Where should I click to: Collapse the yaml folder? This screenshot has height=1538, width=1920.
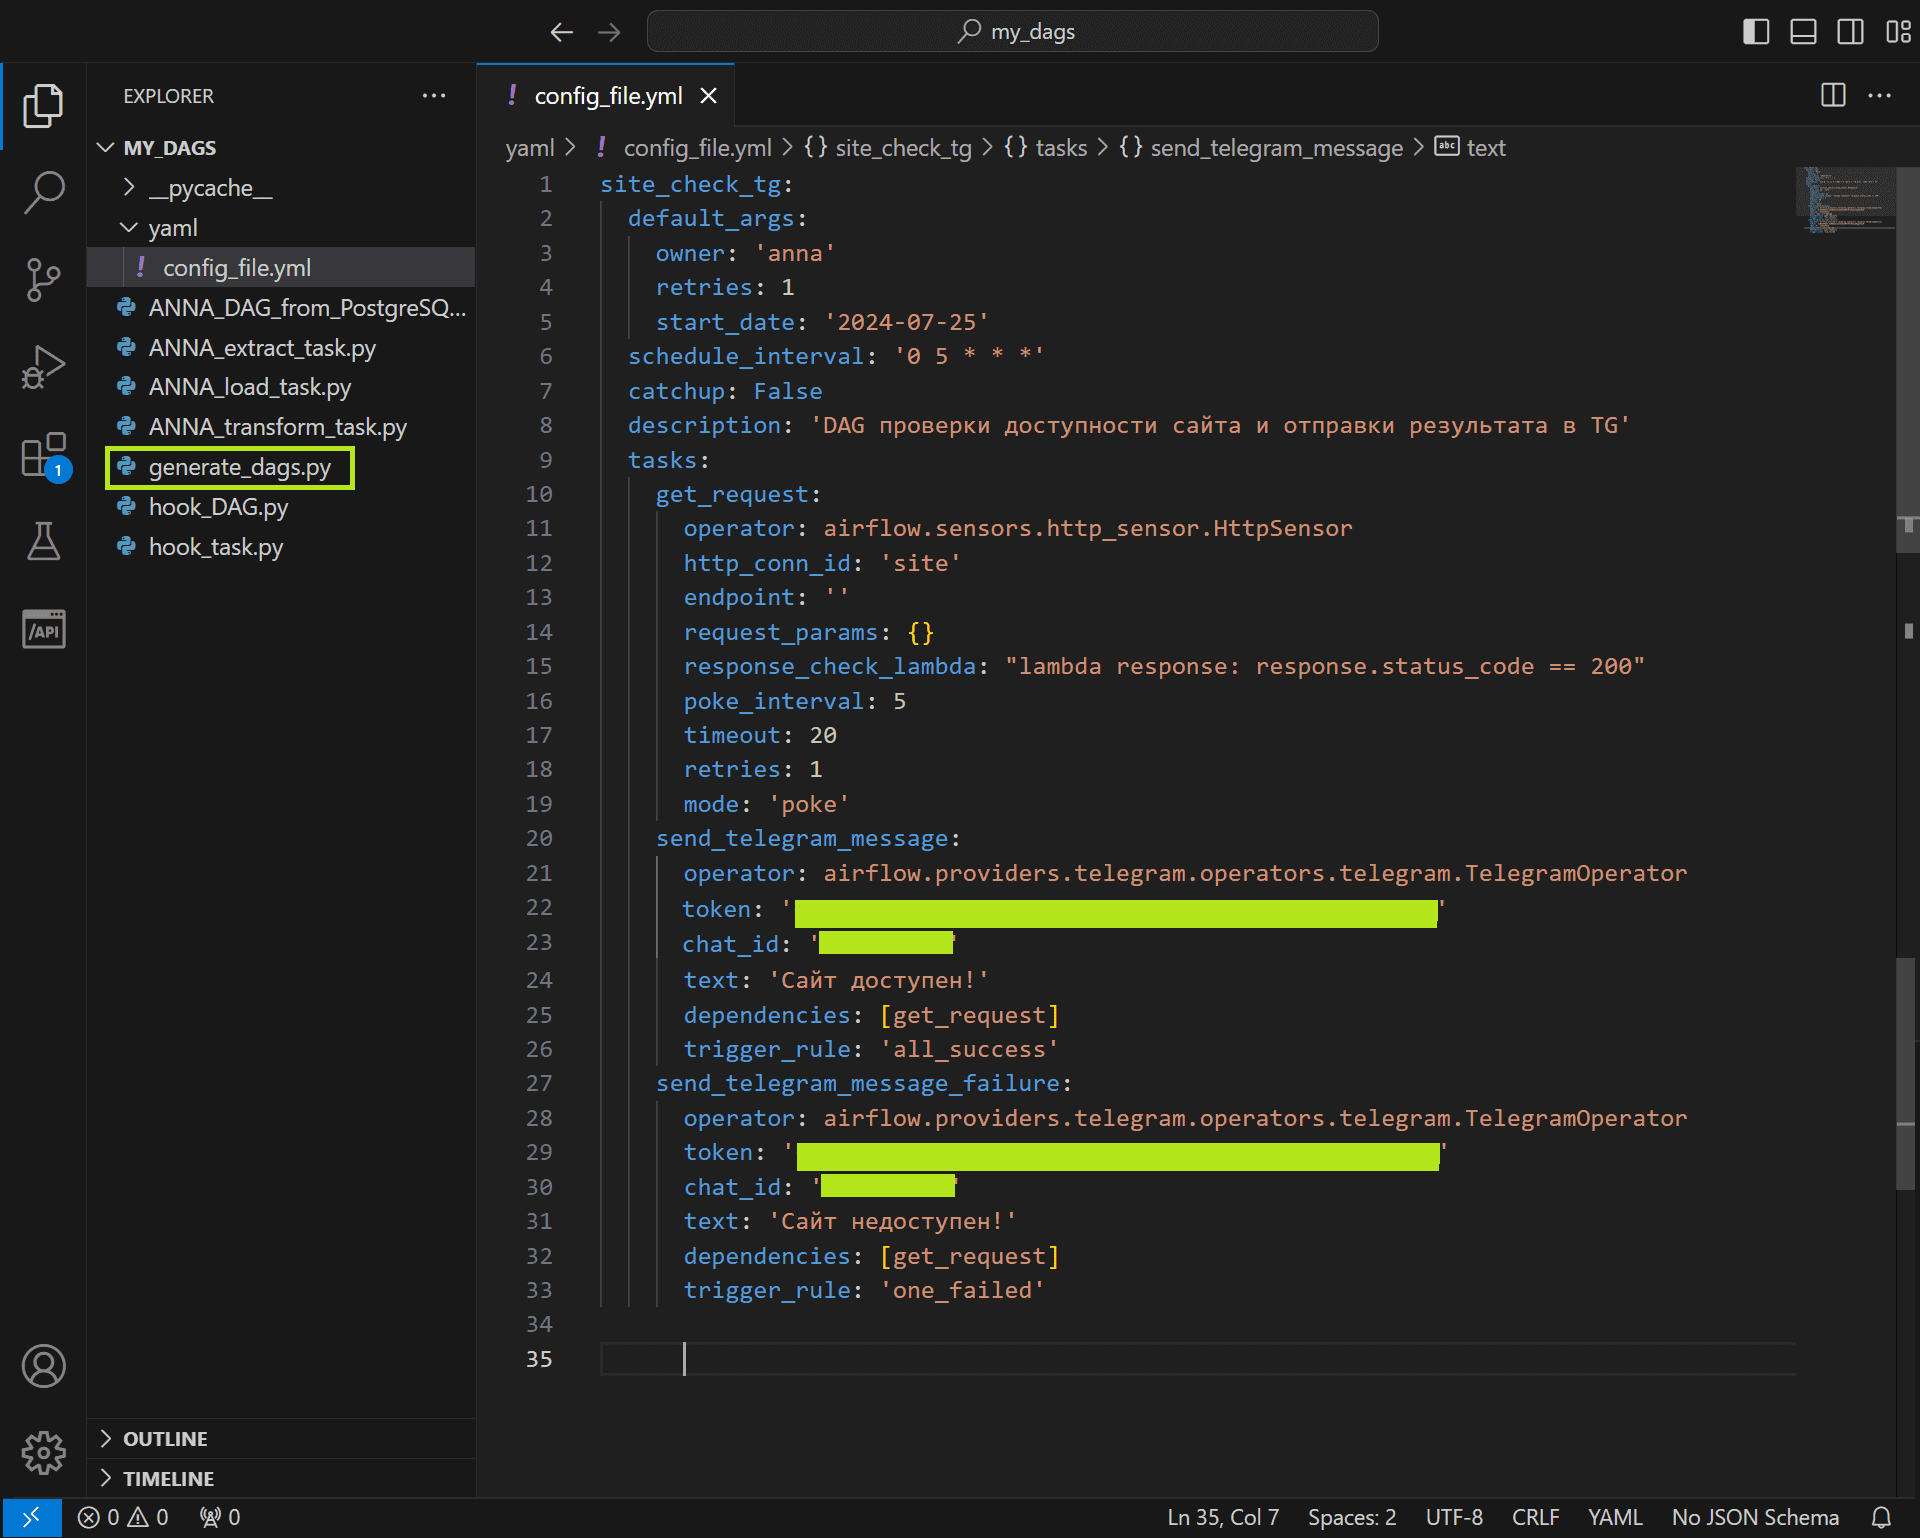(x=281, y=228)
